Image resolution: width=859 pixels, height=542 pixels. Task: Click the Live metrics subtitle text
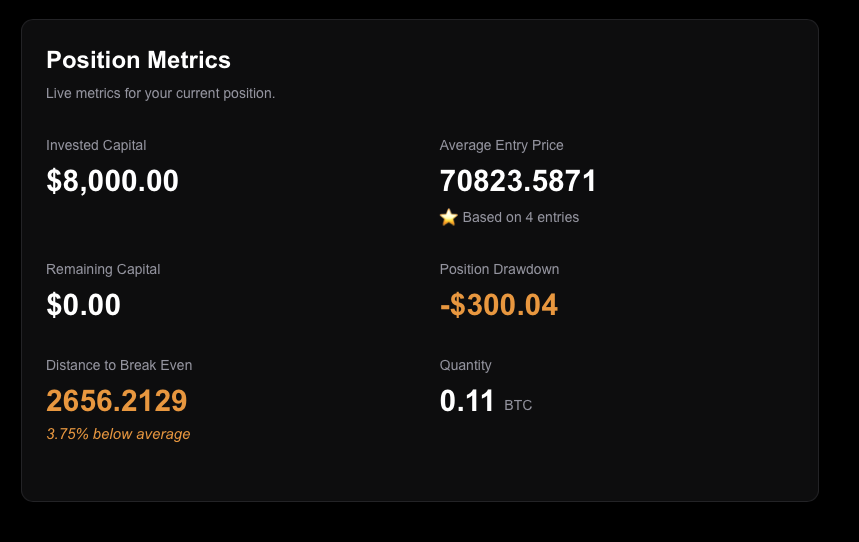tap(161, 94)
